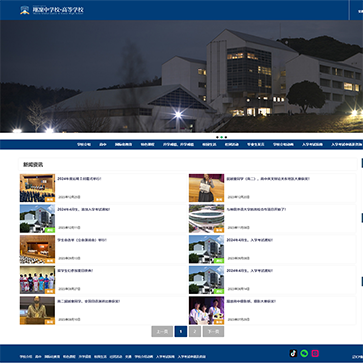The image size is (363, 363).
Task: Select the first carousel dot under banner
Action: click(217, 137)
